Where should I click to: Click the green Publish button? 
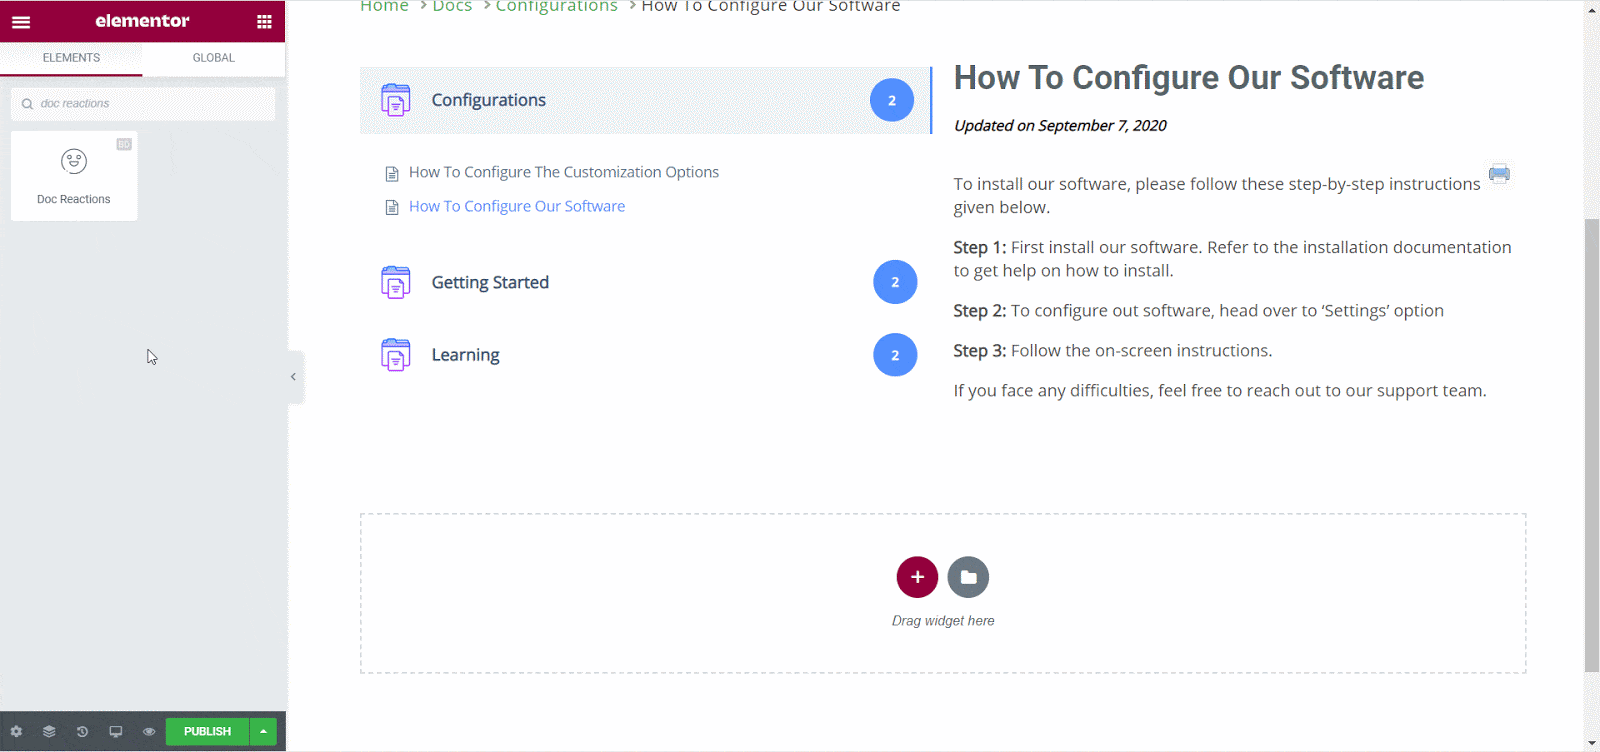tap(207, 732)
